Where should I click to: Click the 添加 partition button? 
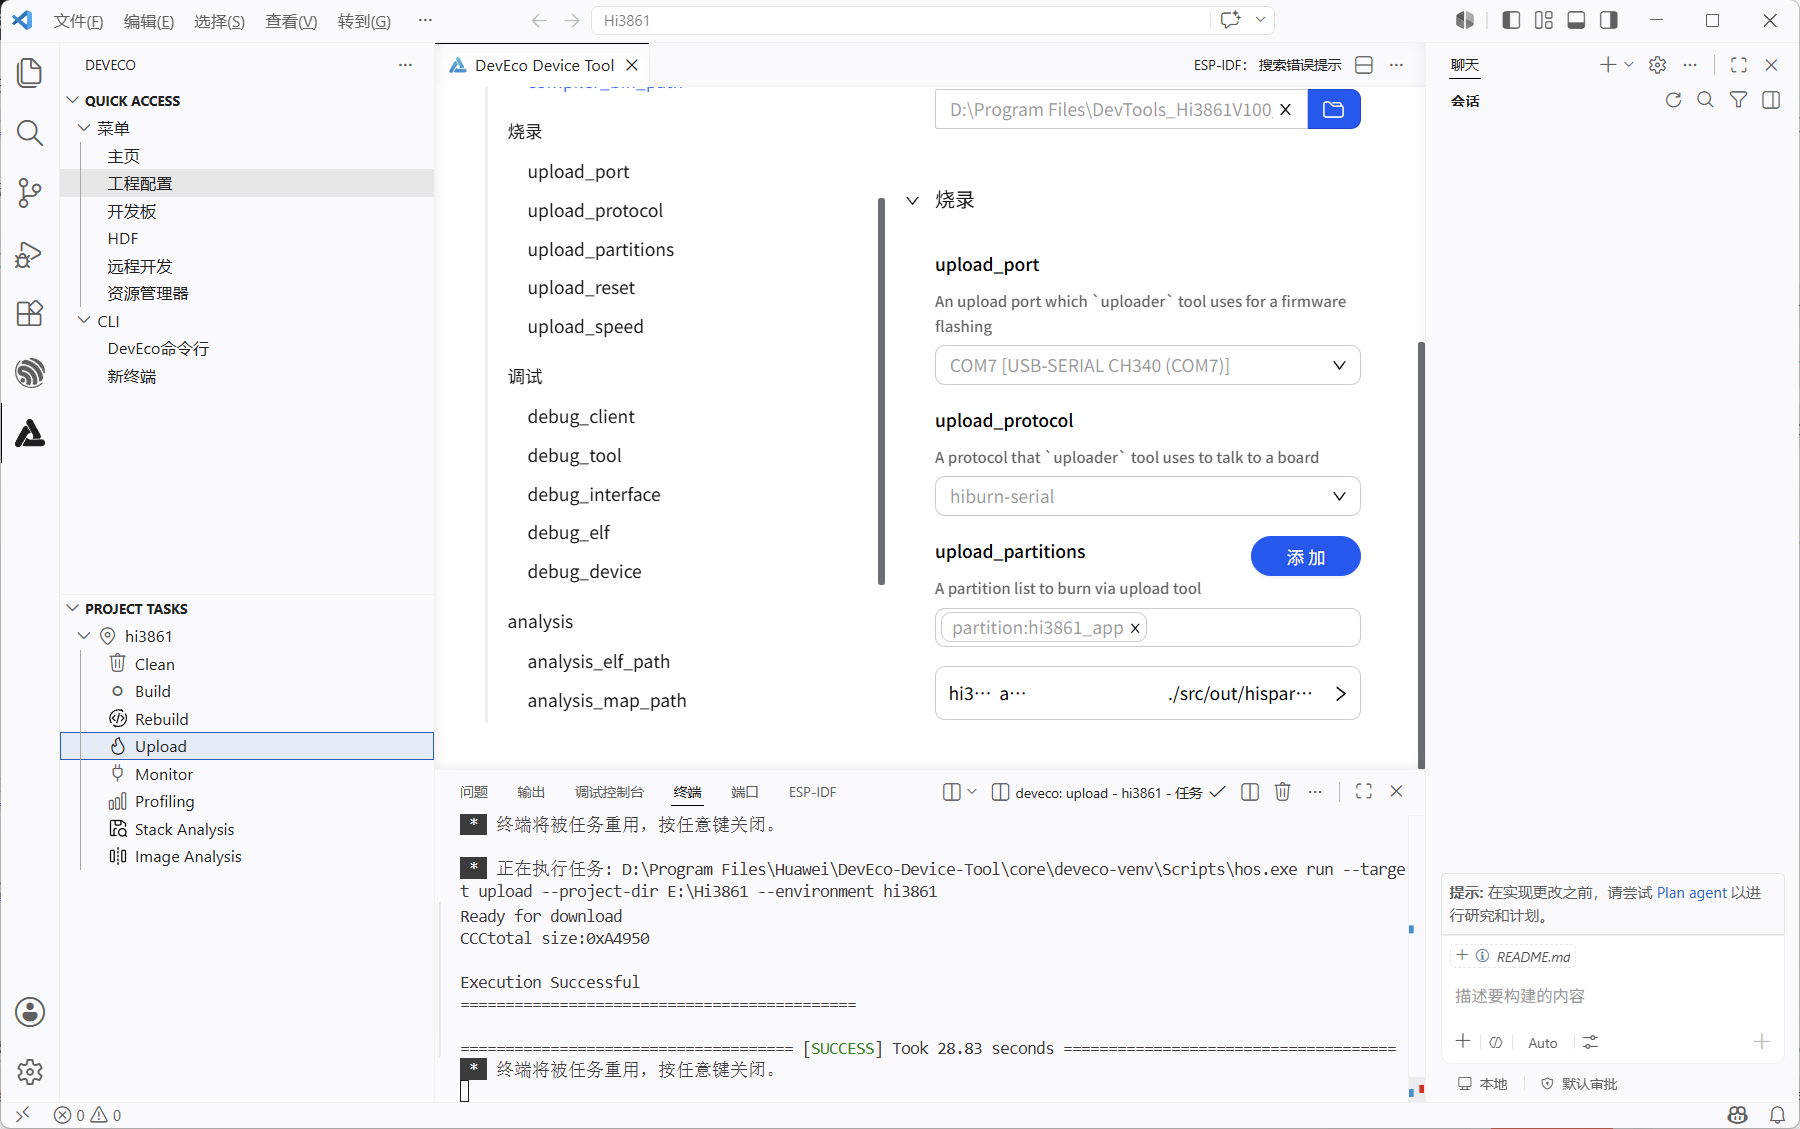point(1305,556)
